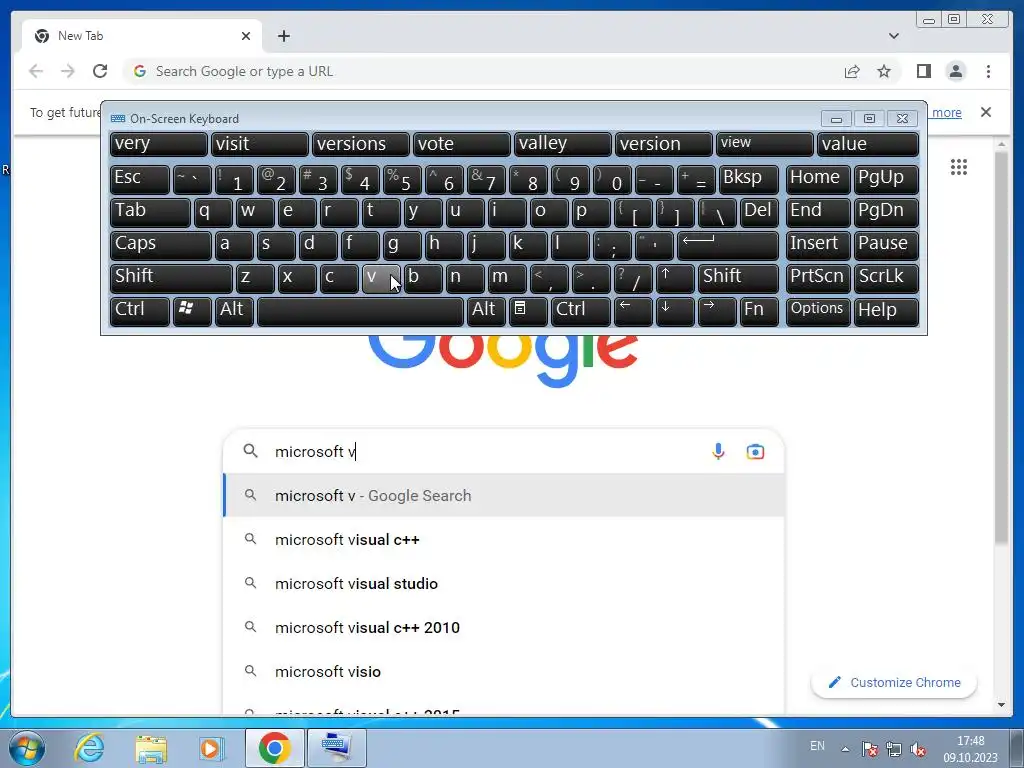Bookmark this tab with star icon
Image resolution: width=1024 pixels, height=768 pixels.
(x=884, y=71)
